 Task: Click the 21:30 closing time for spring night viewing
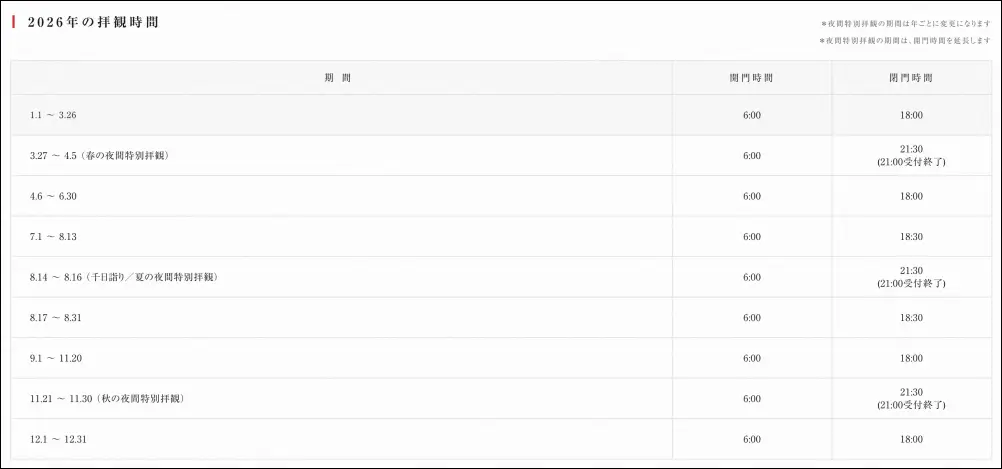pyautogui.click(x=910, y=150)
